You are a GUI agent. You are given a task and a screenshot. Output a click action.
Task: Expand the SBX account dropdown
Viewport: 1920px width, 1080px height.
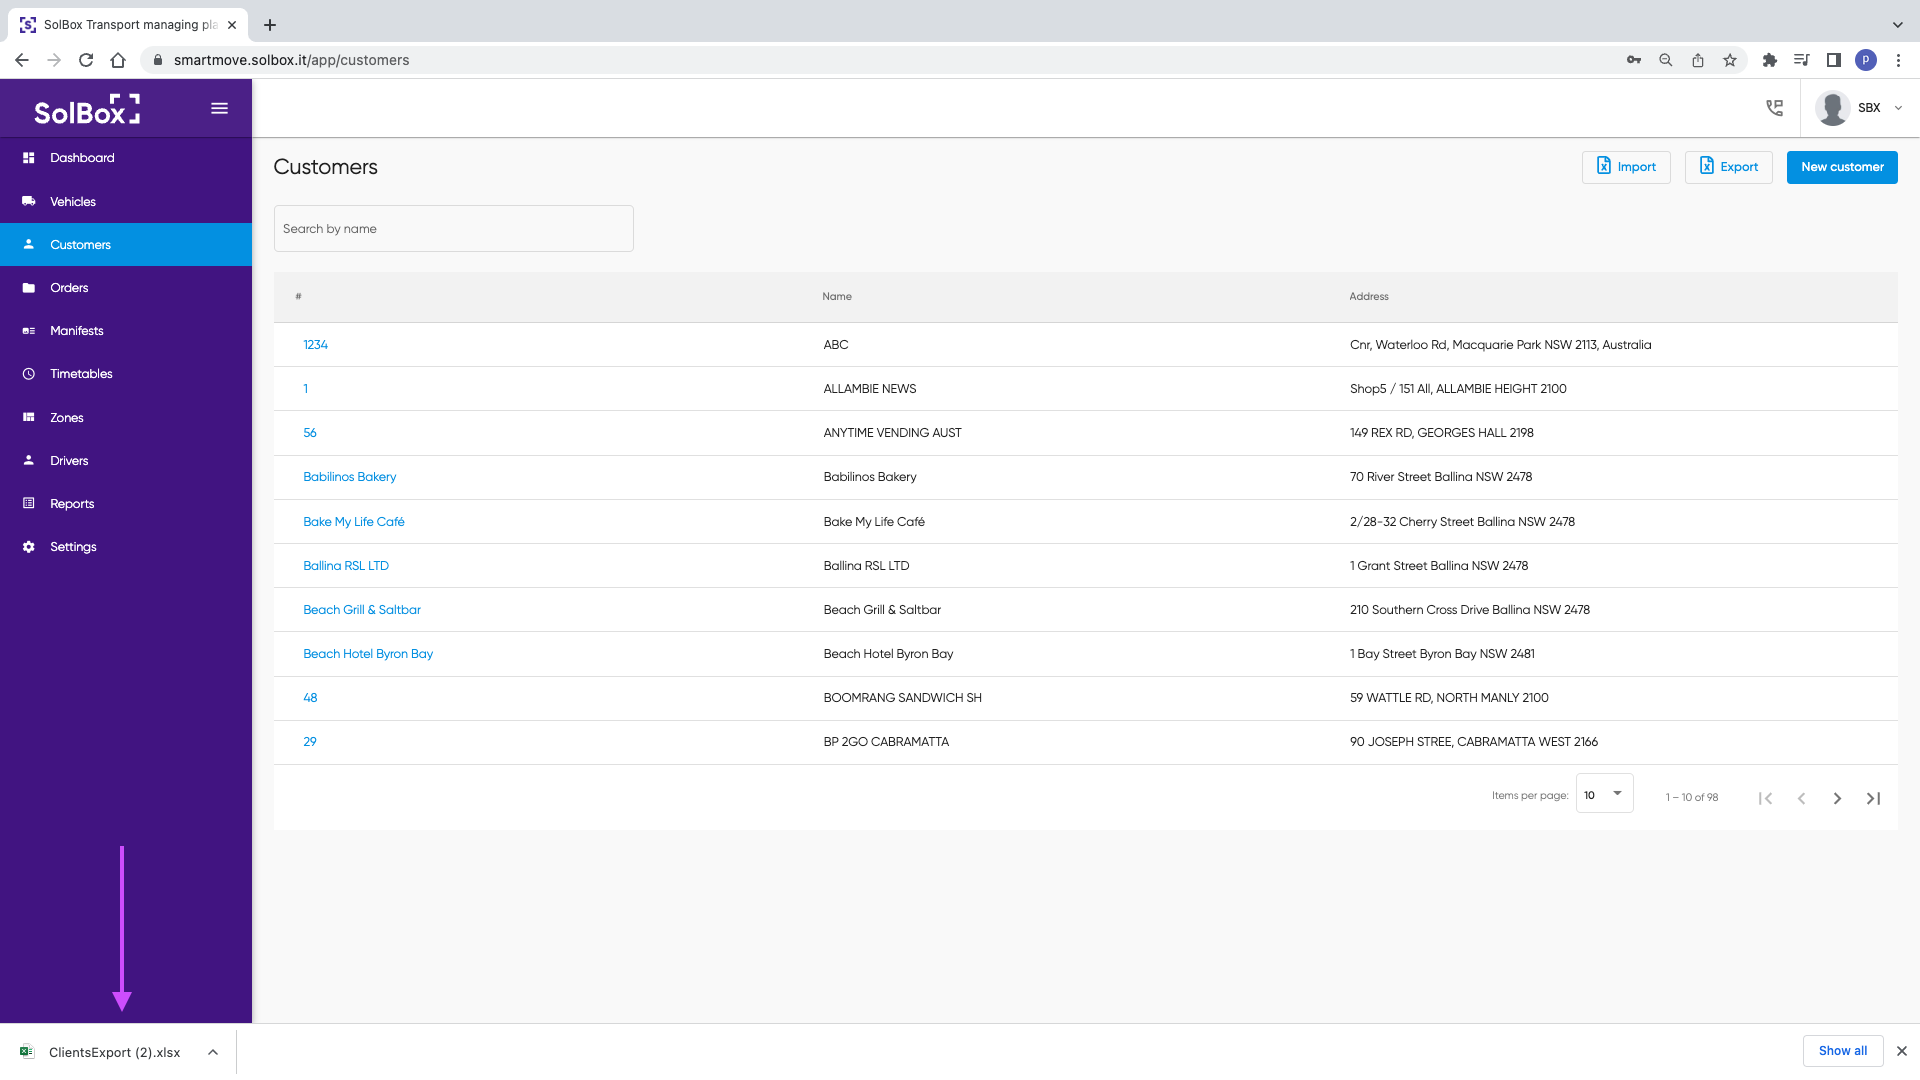pos(1898,108)
